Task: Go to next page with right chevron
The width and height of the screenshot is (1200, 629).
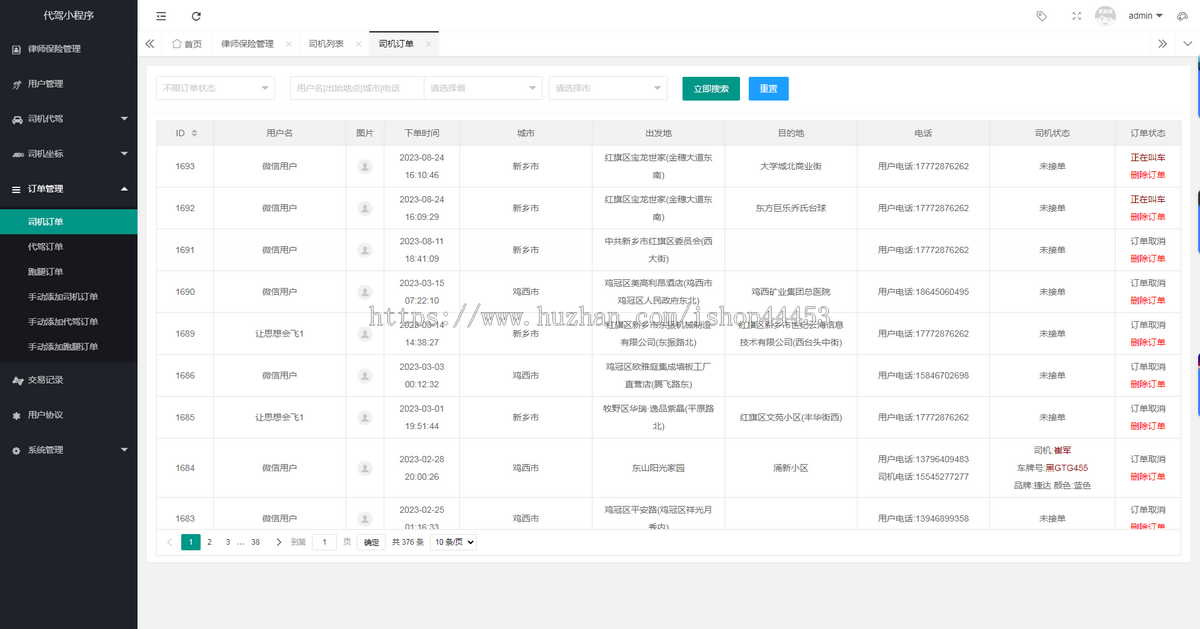Action: tap(278, 542)
